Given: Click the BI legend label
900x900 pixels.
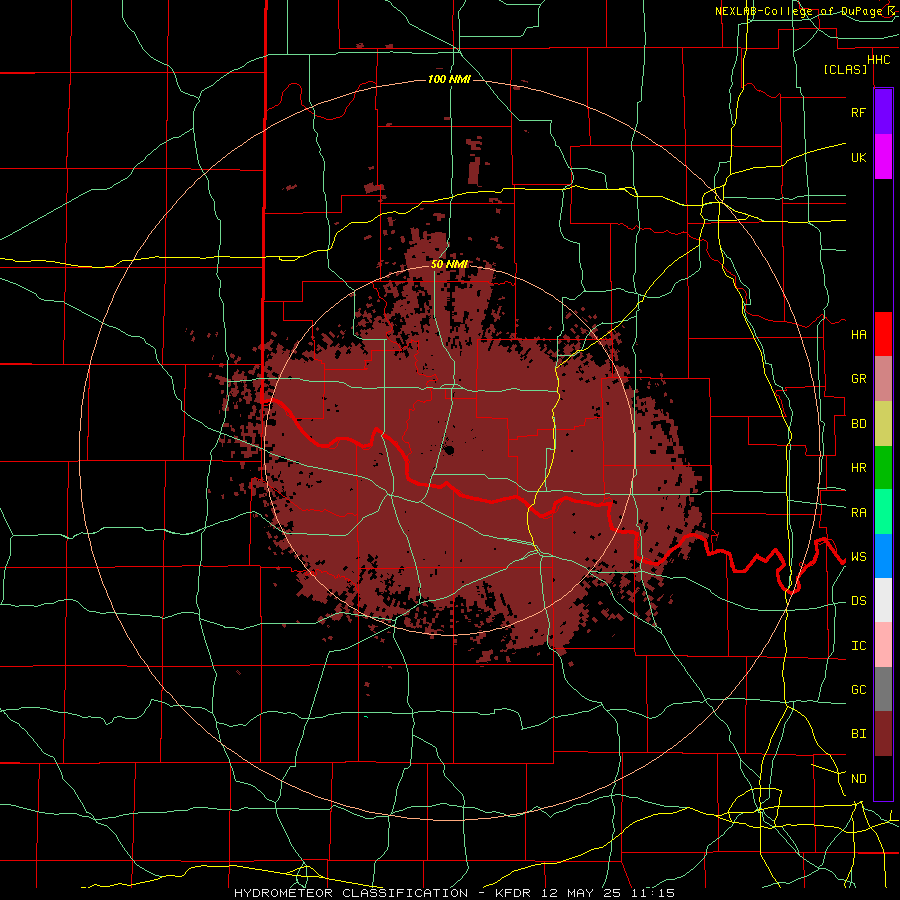Looking at the screenshot, I should pyautogui.click(x=858, y=734).
